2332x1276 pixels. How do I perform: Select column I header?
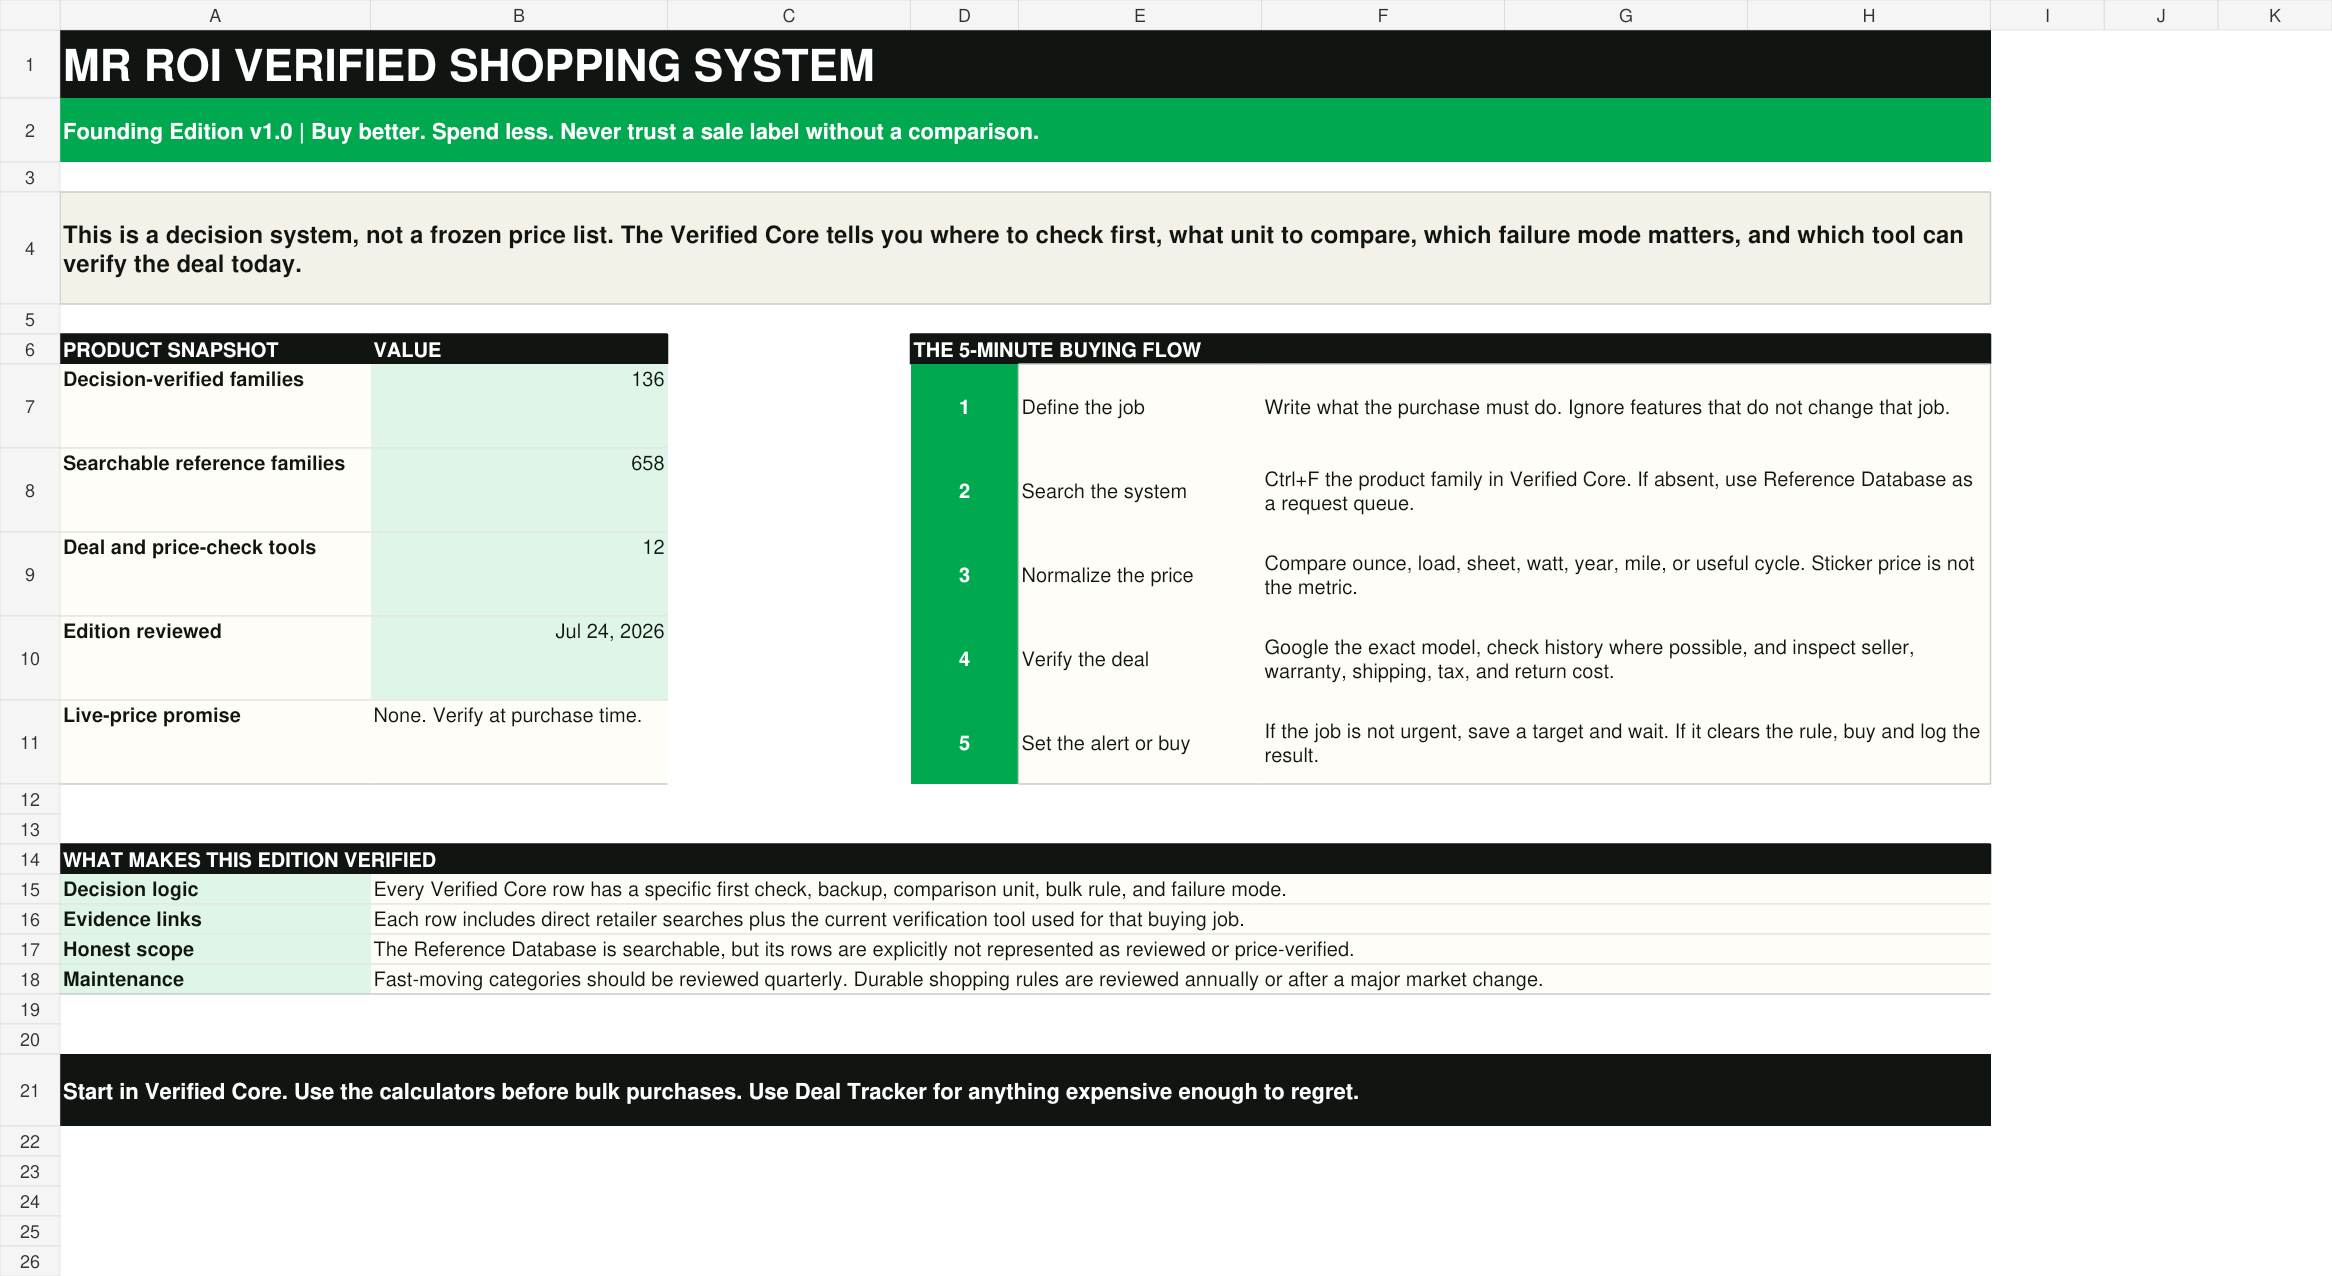[2047, 15]
